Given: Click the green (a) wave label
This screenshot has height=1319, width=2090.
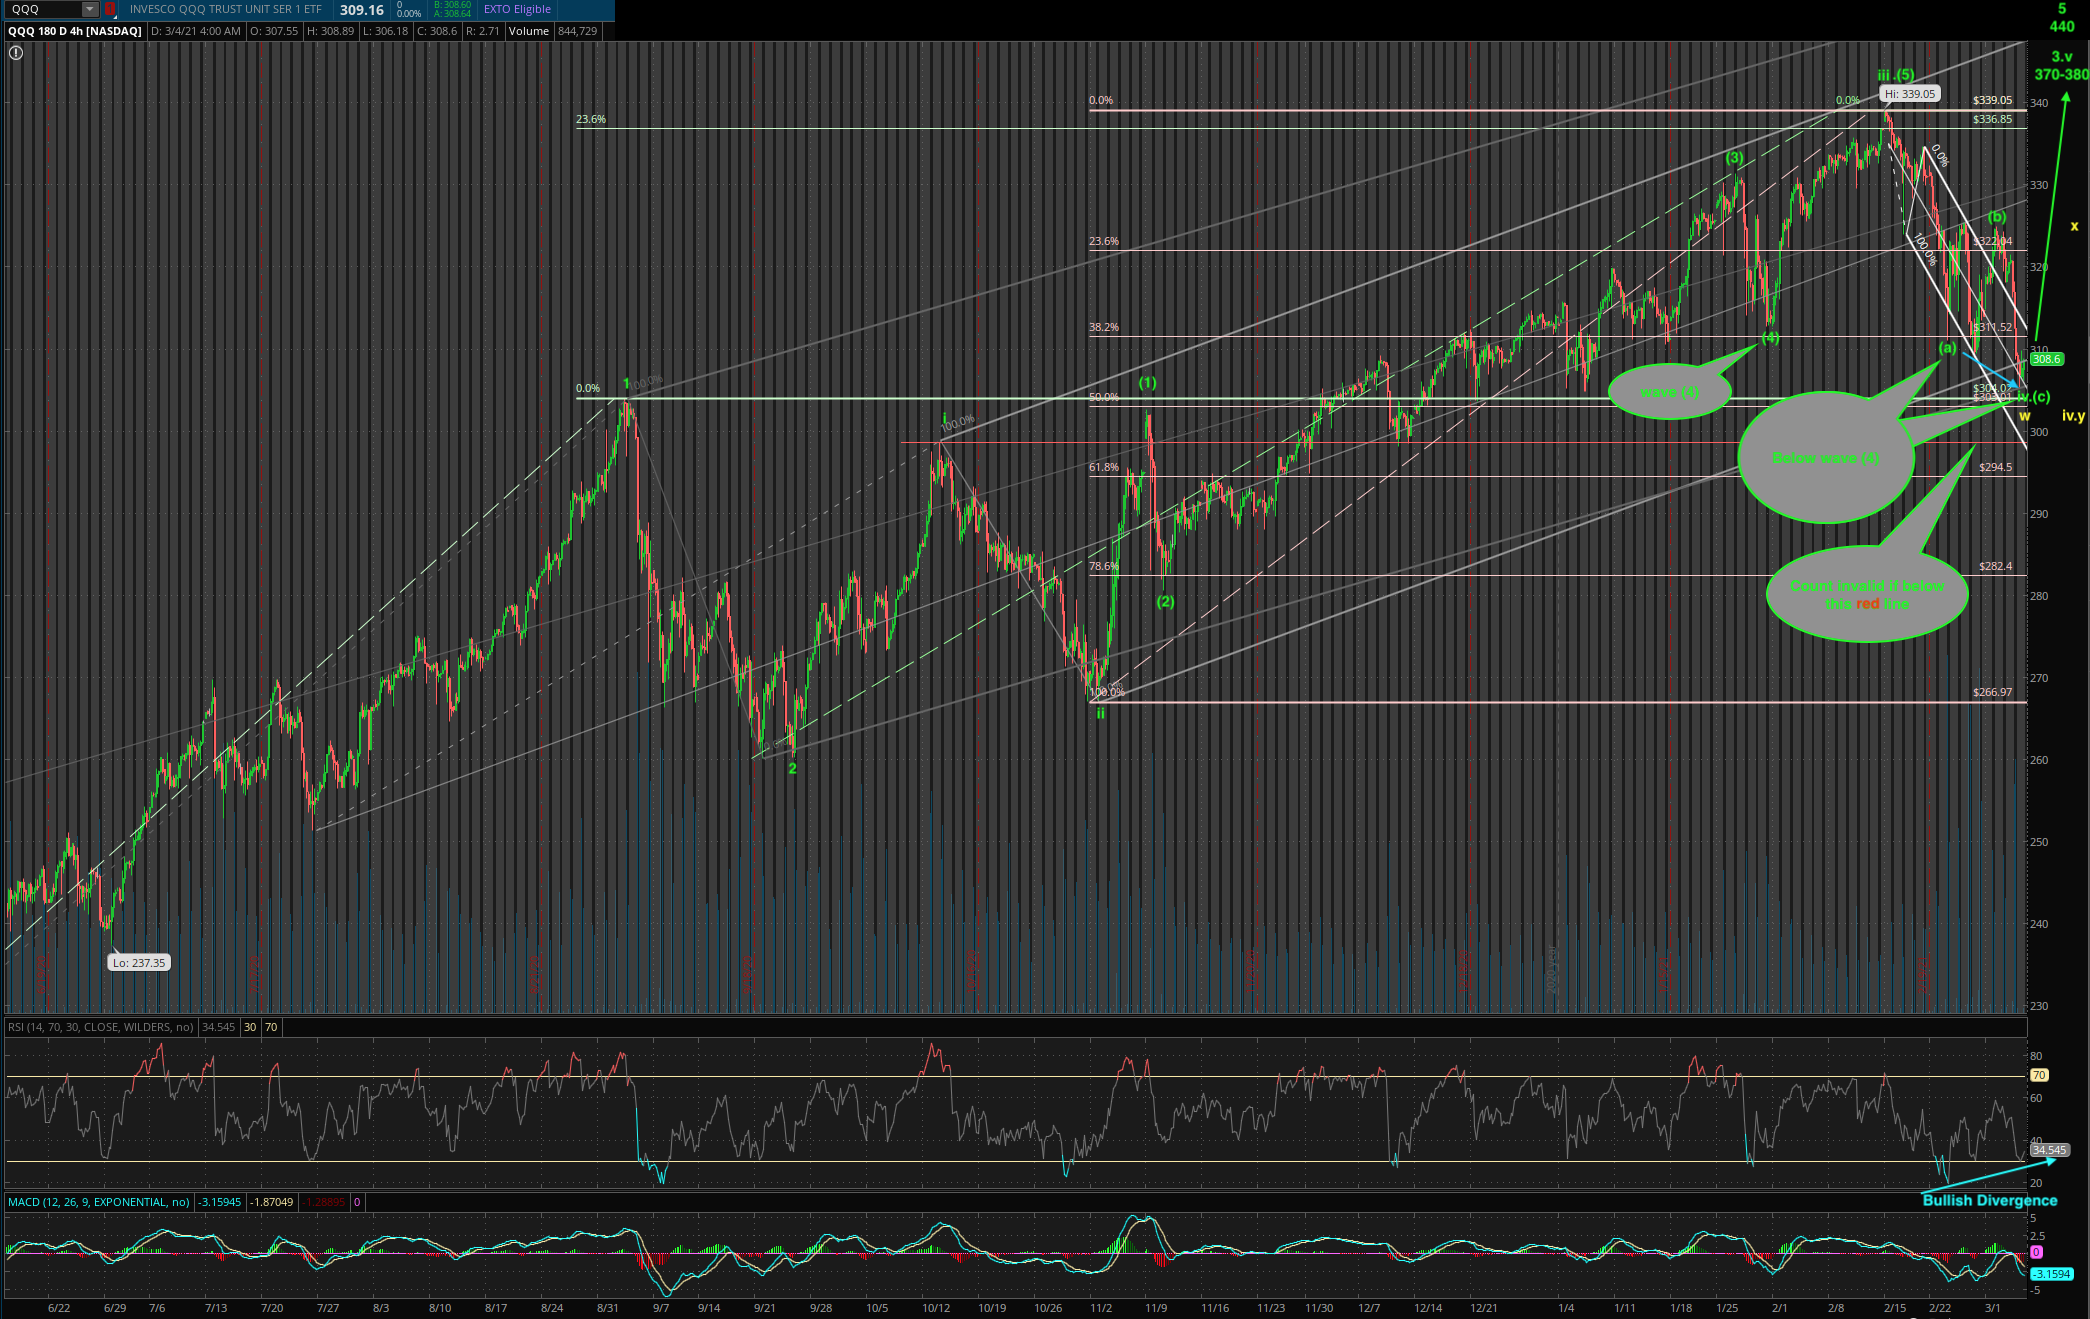Looking at the screenshot, I should [x=1947, y=348].
